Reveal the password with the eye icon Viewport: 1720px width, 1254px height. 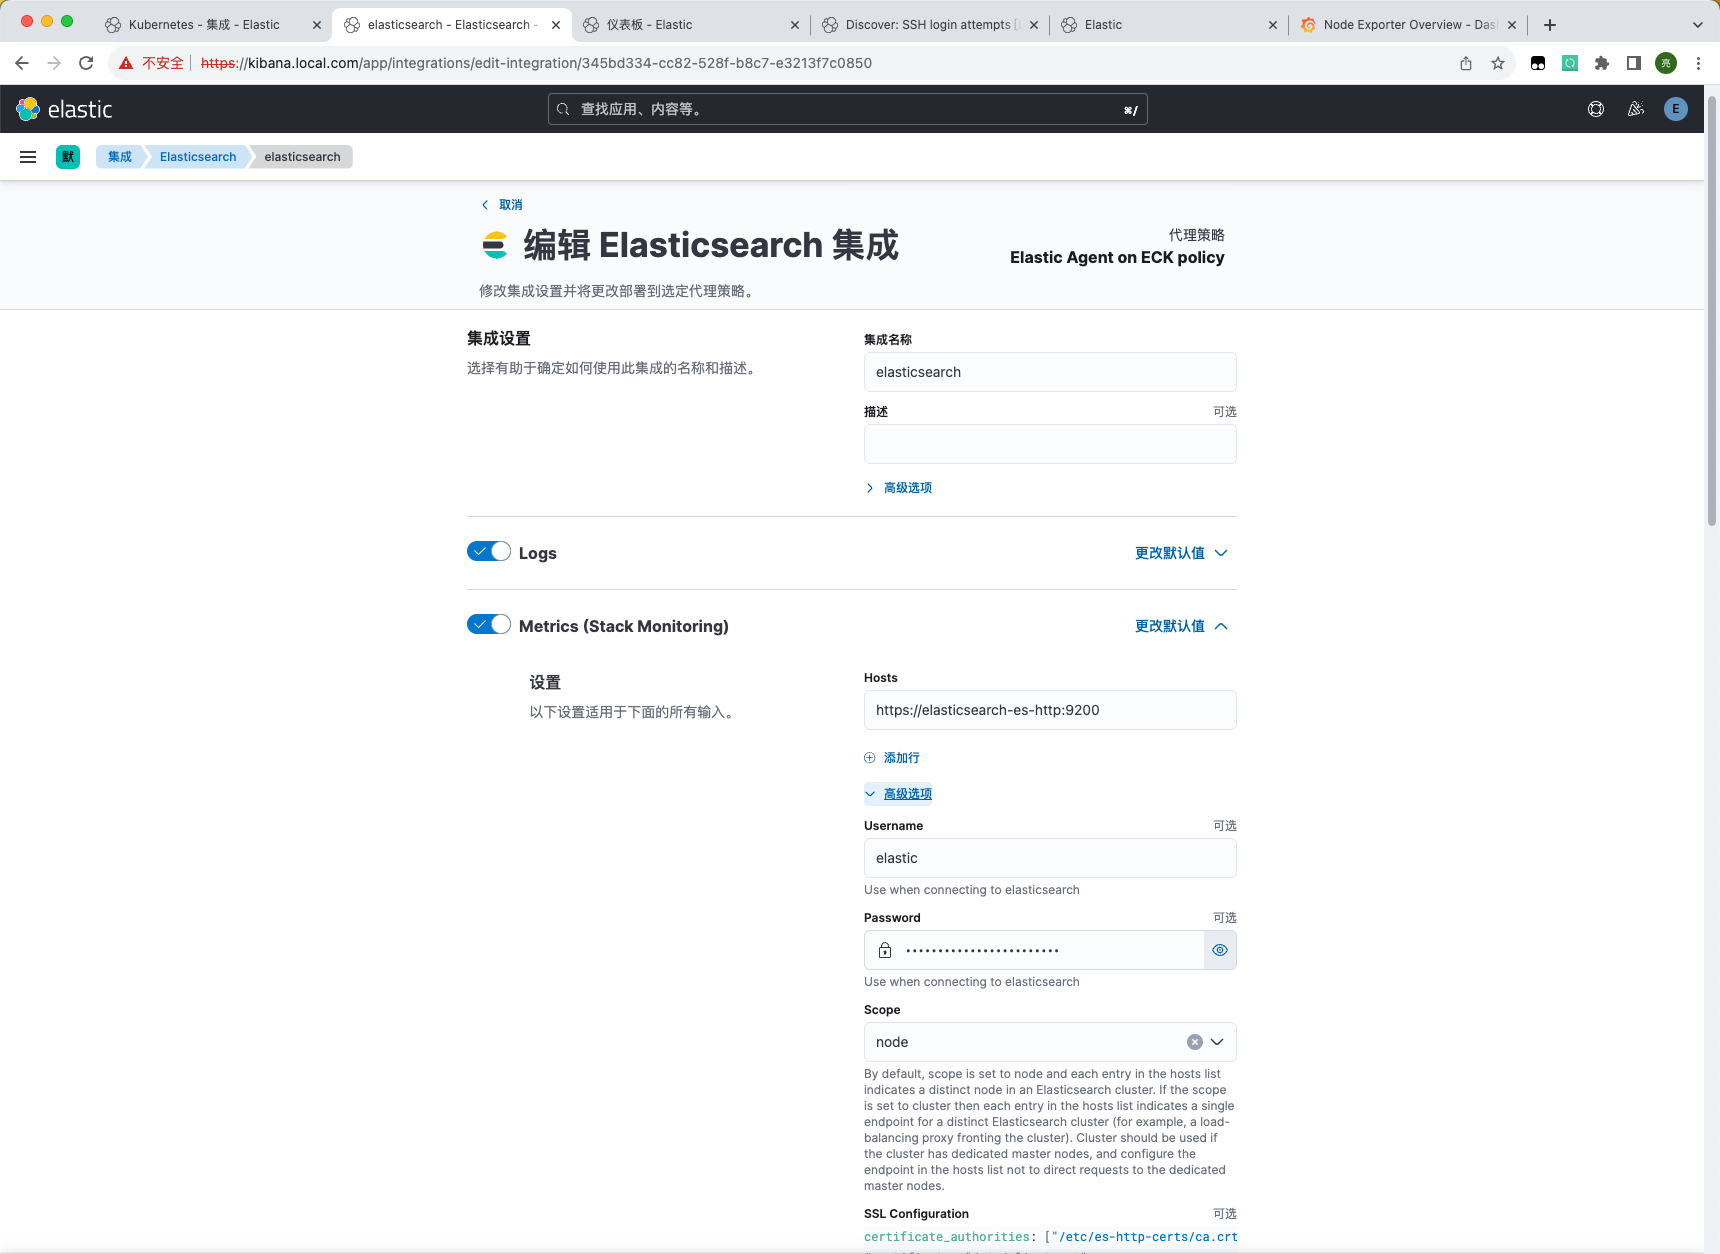[x=1220, y=950]
